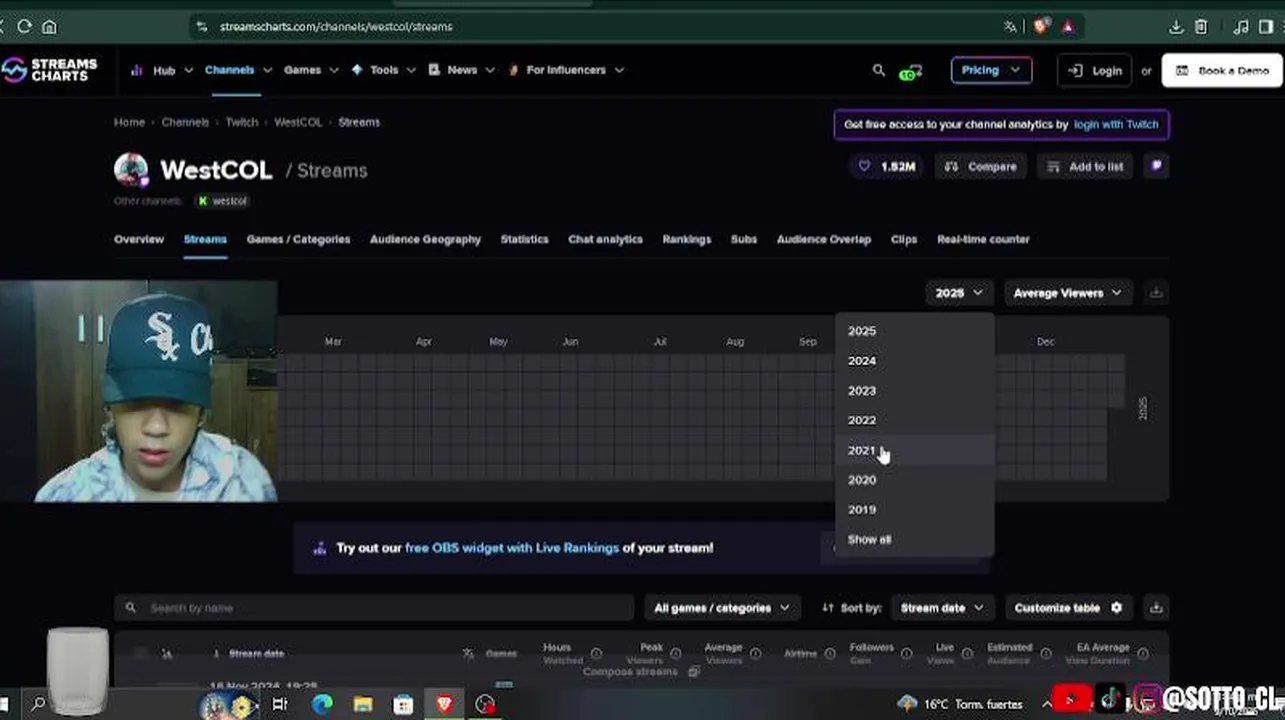
Task: Click the weather 16°C taskbar widget
Action: [961, 704]
